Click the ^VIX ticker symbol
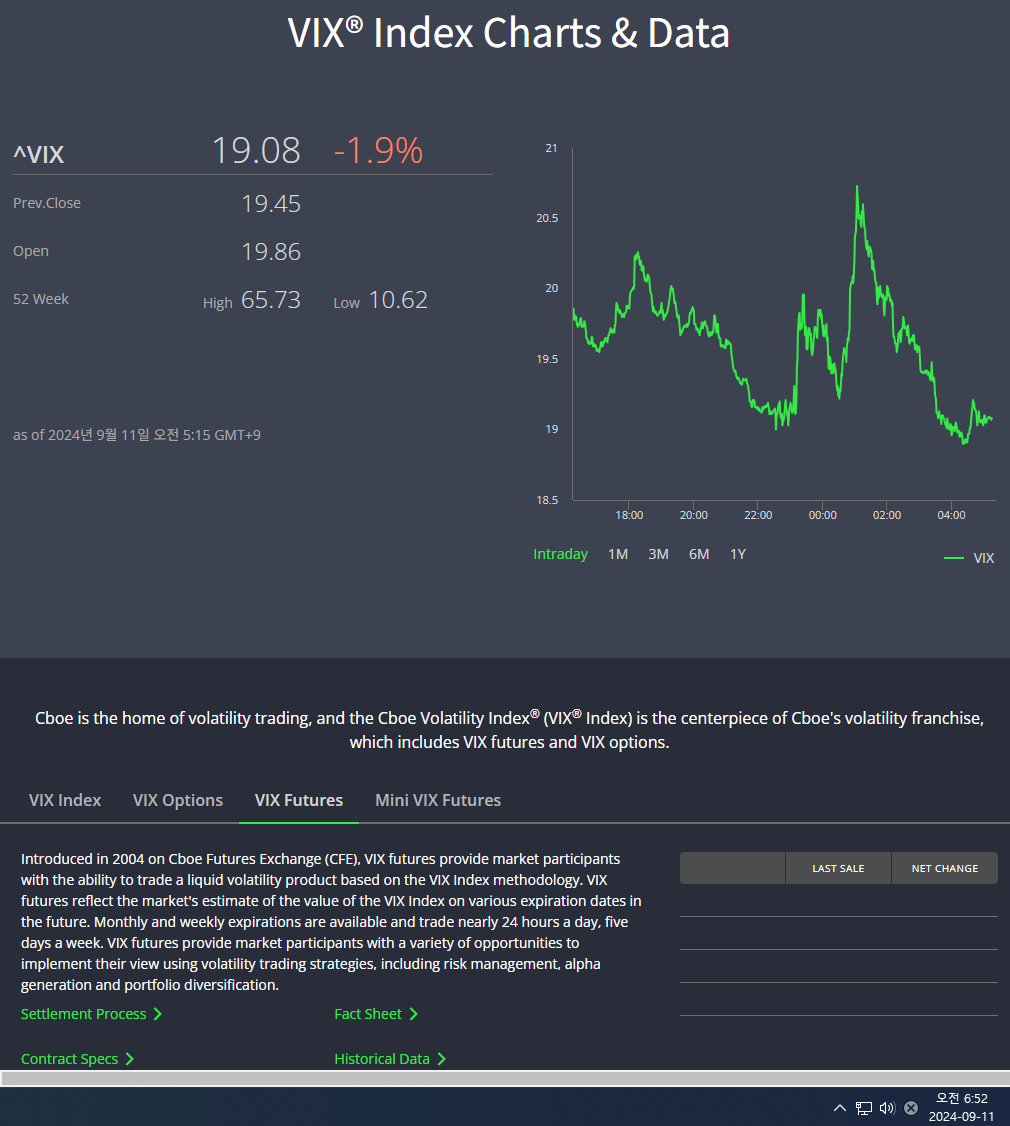 pos(39,154)
